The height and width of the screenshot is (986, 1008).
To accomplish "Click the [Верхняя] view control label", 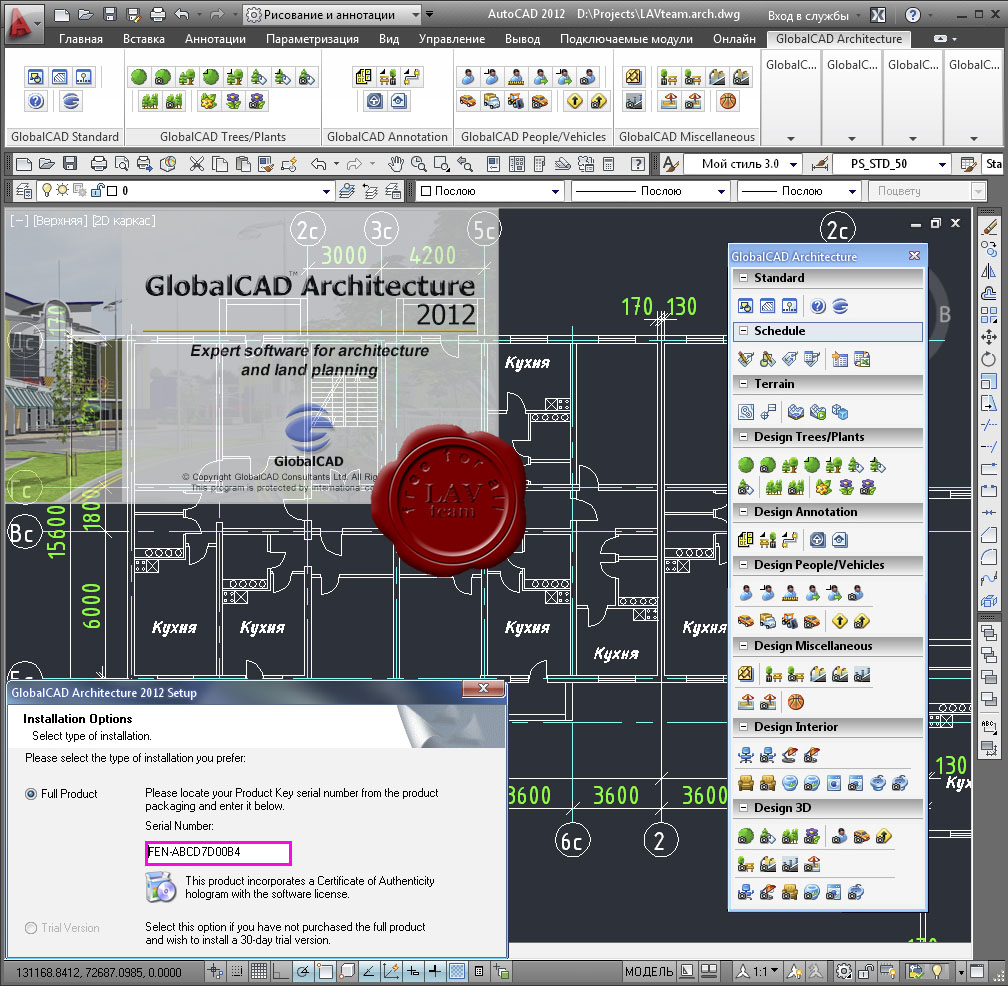I will click(60, 220).
